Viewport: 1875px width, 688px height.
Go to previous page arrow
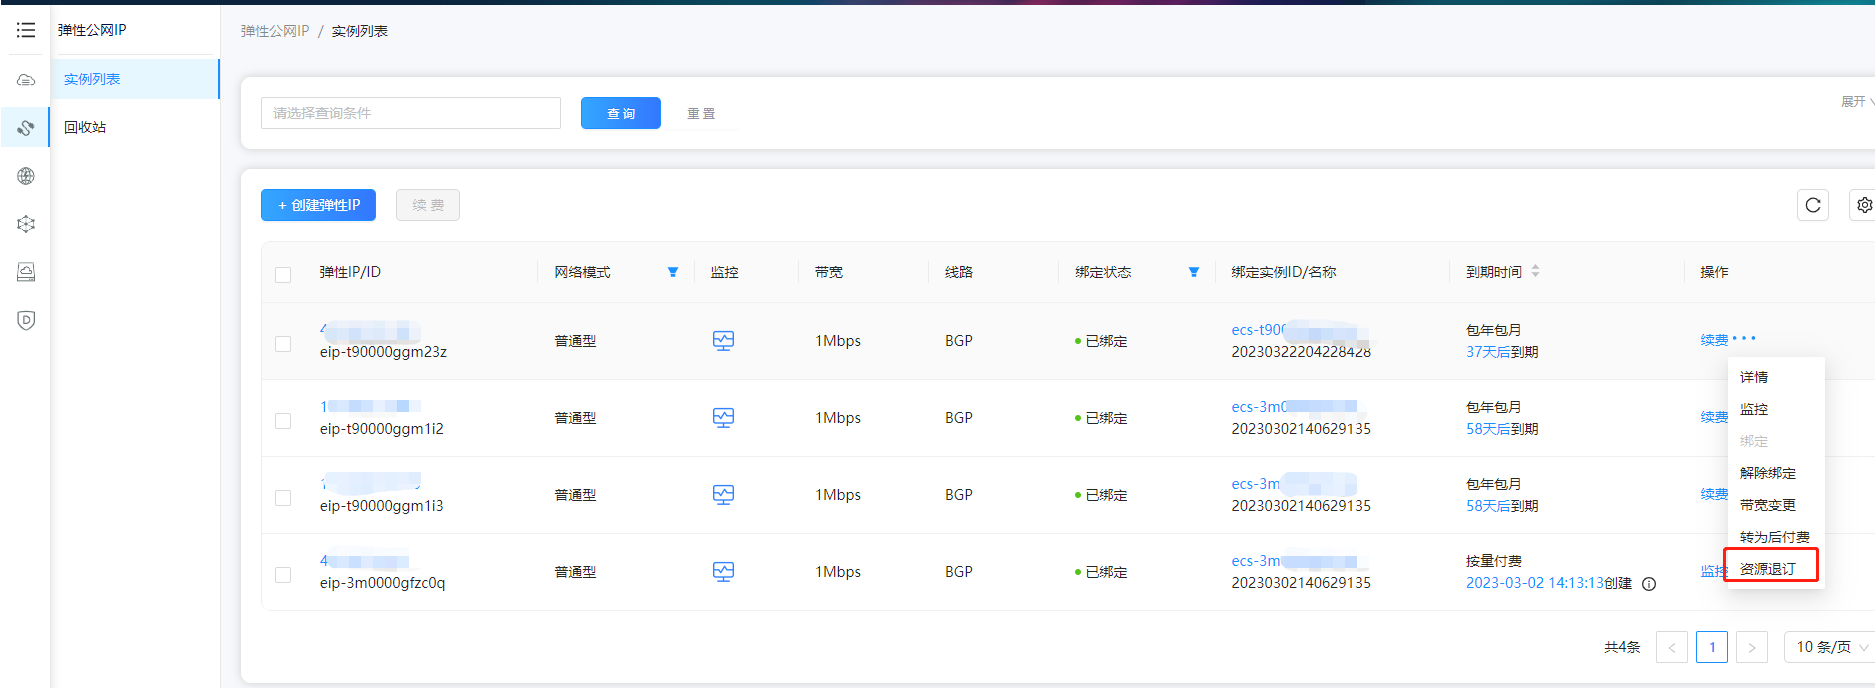[1672, 647]
